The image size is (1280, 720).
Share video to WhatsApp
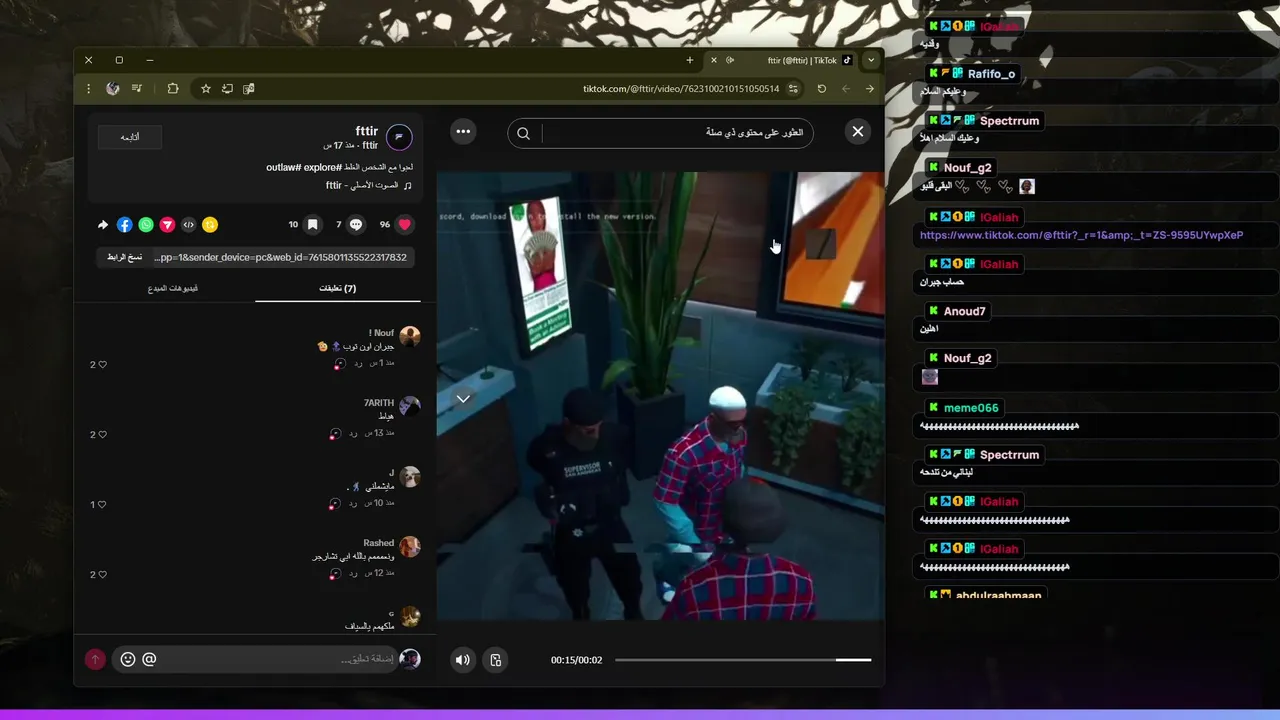[x=146, y=225]
